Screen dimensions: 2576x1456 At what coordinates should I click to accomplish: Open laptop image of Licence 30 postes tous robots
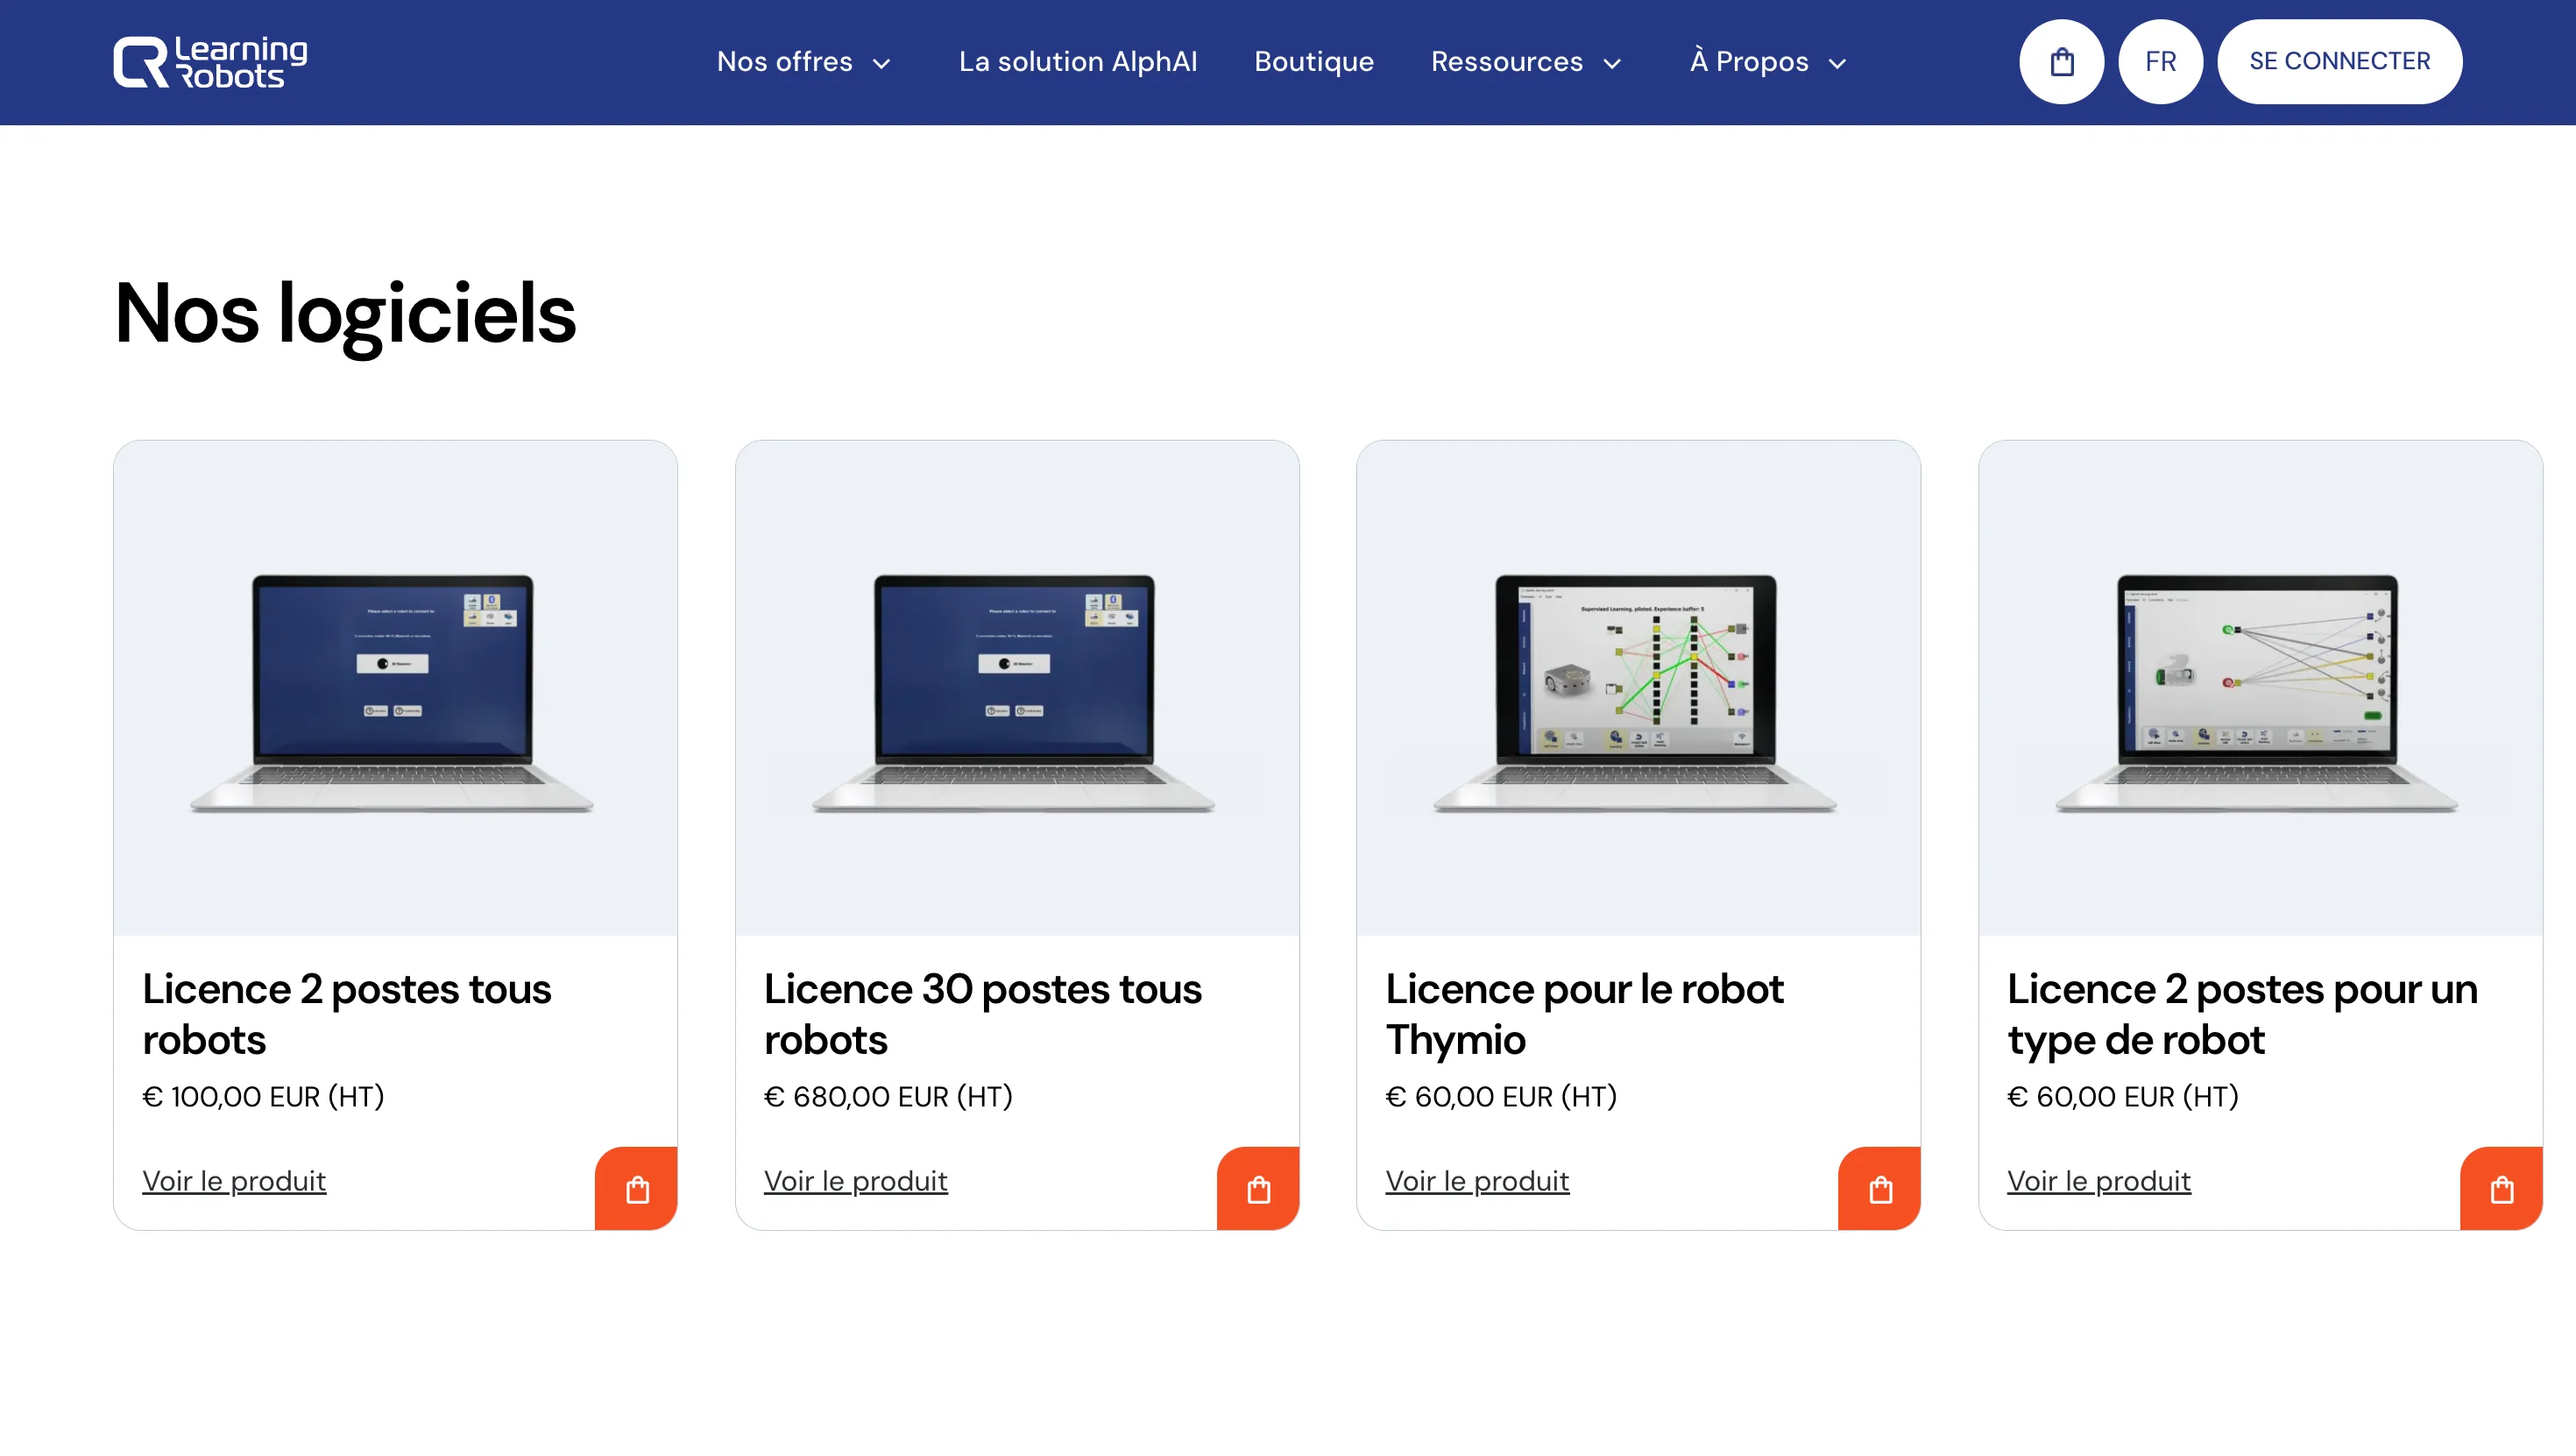[x=1017, y=688]
